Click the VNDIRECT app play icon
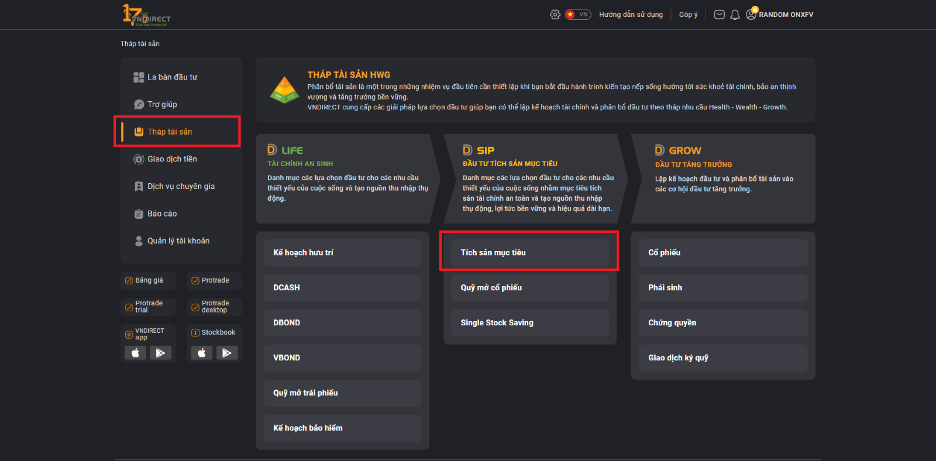Viewport: 936px width, 462px height. coord(128,334)
